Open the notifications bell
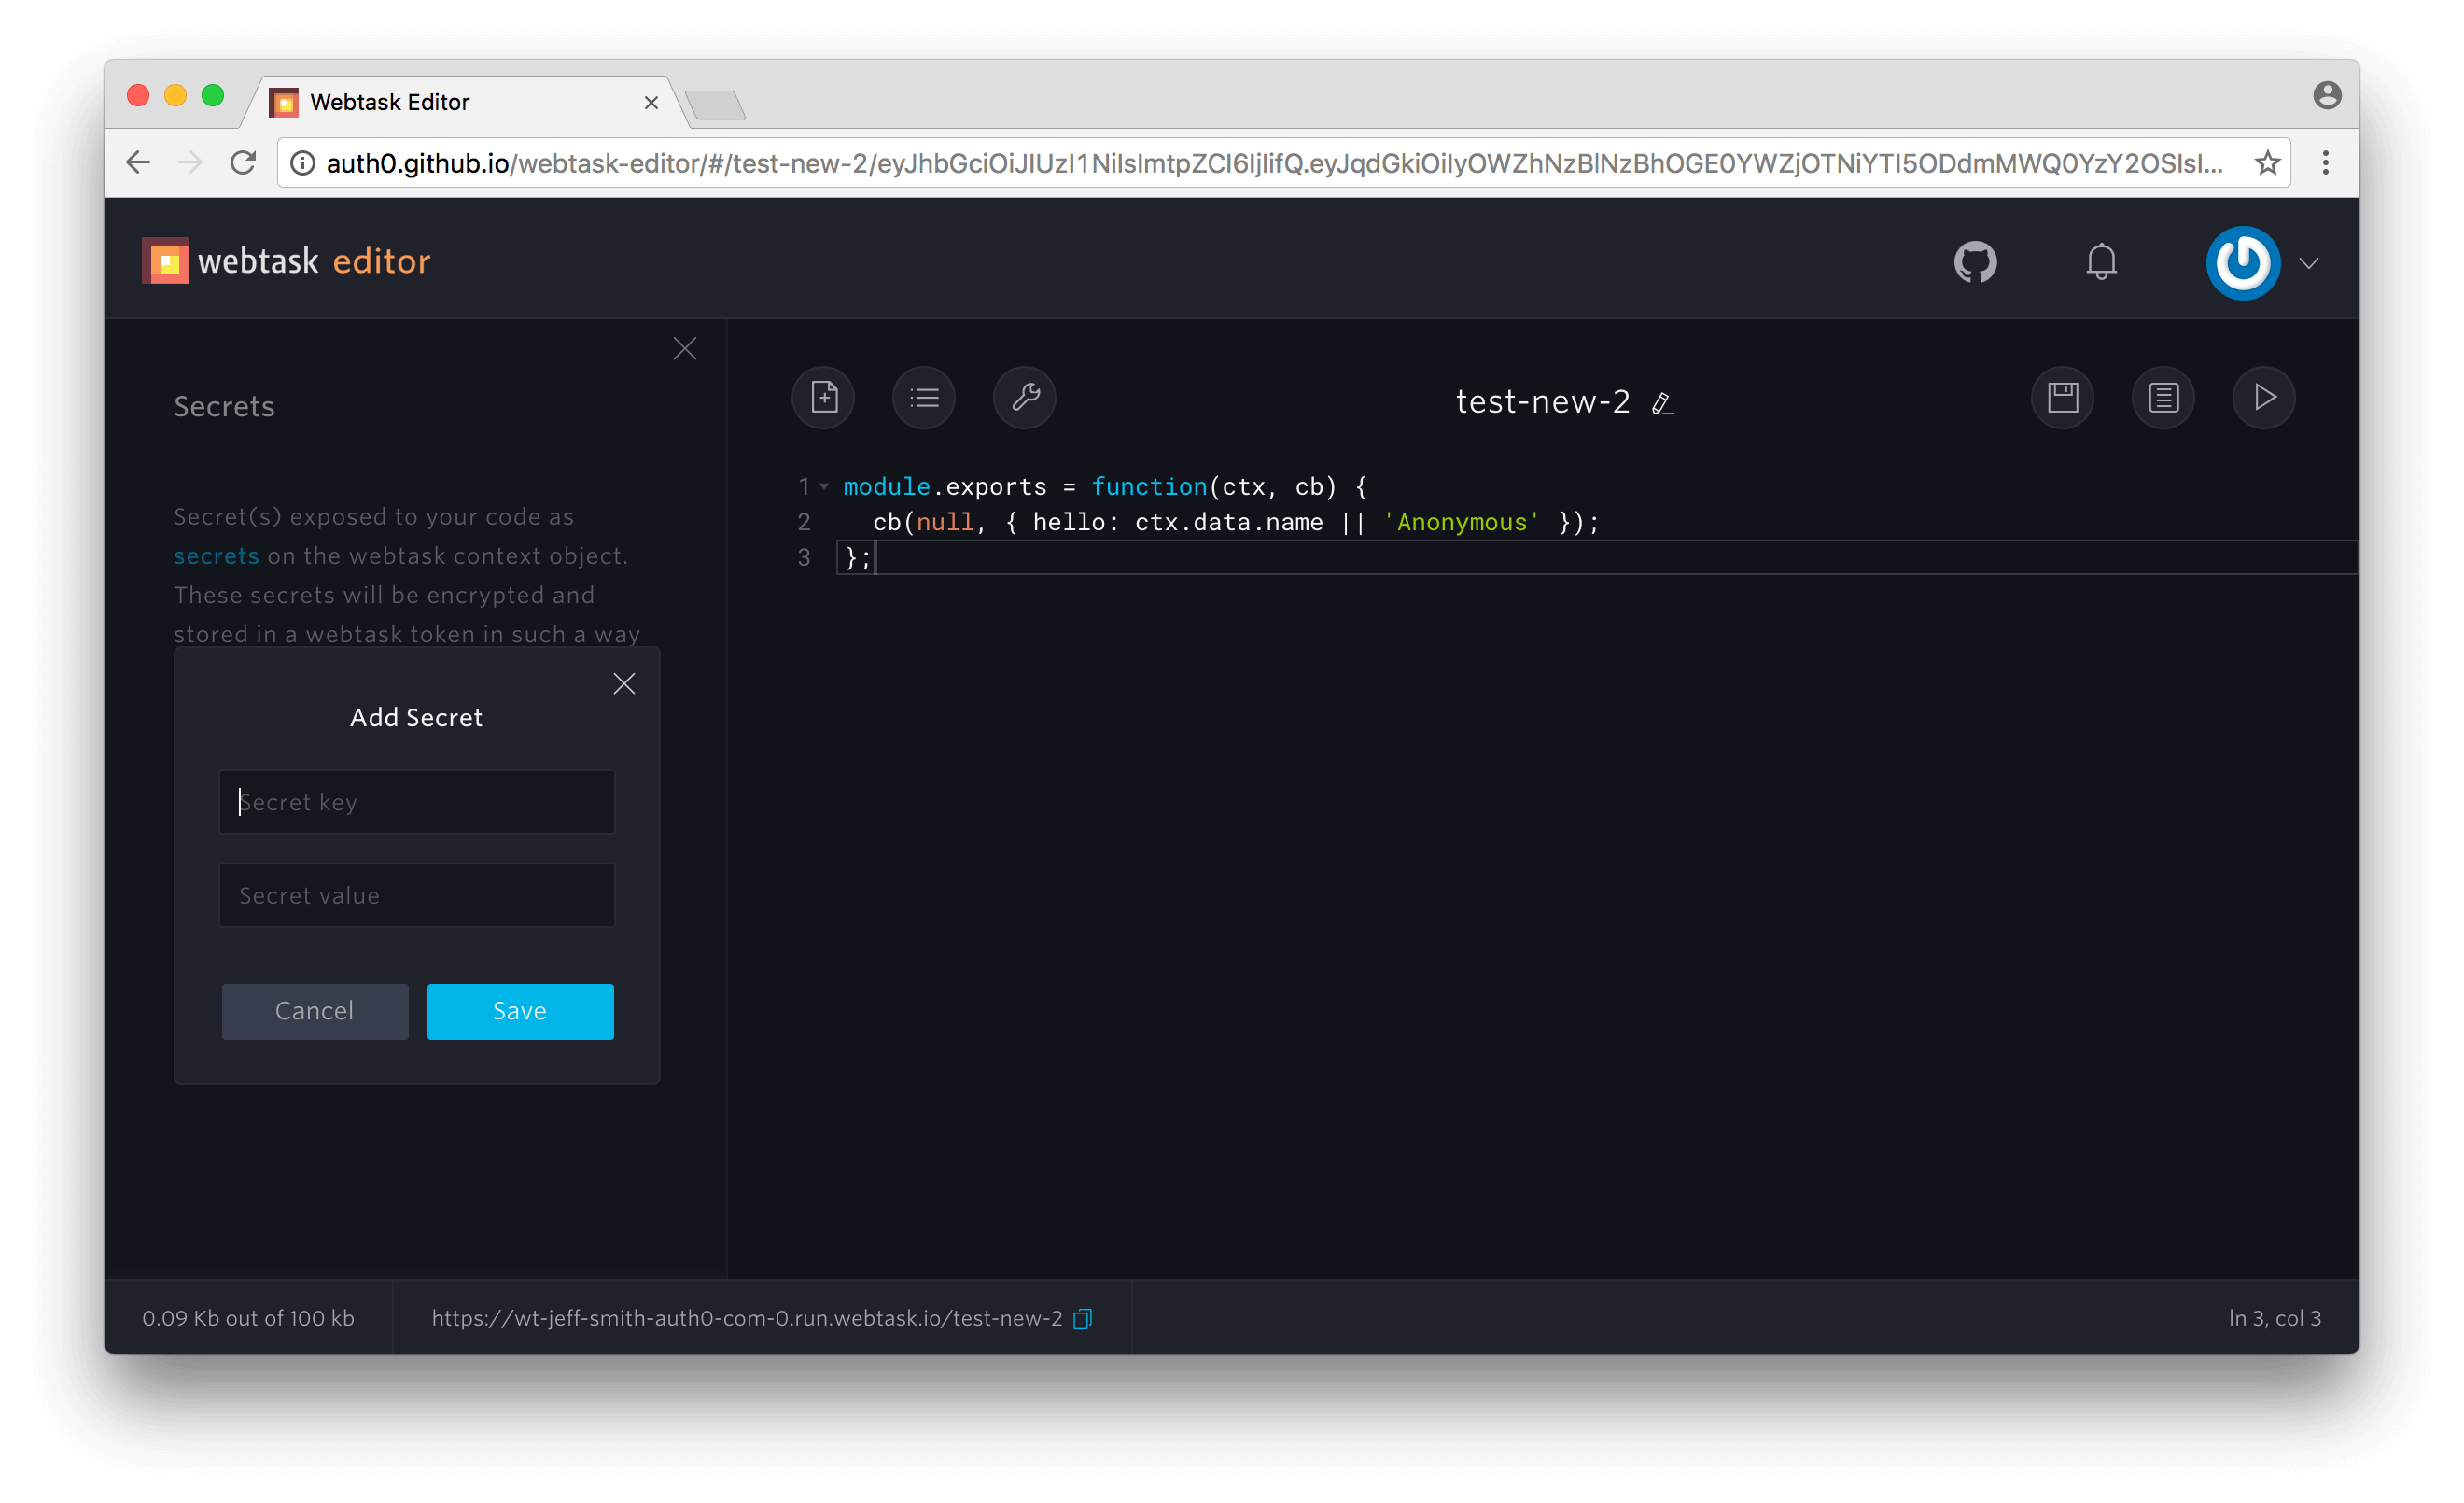2464x1503 pixels. coord(2101,263)
